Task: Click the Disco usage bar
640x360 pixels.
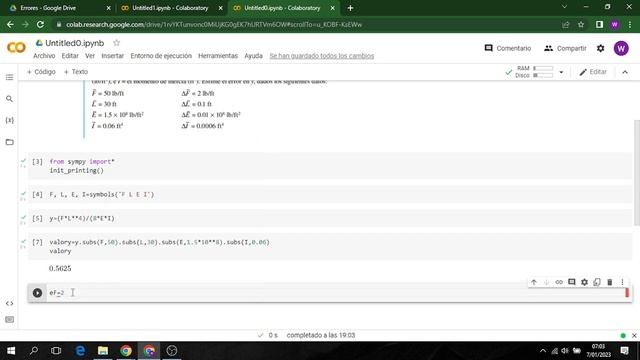Action: tap(543, 76)
